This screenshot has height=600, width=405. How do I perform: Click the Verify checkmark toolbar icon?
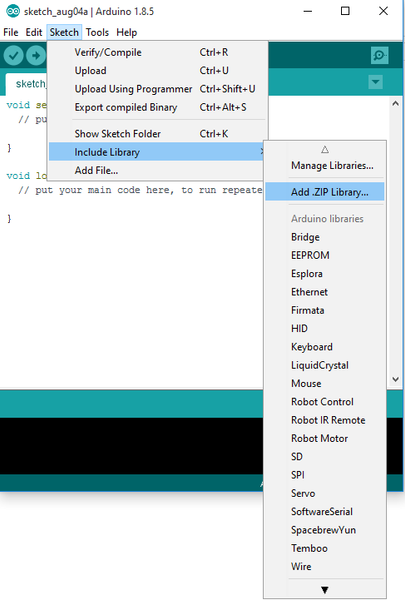[x=13, y=56]
